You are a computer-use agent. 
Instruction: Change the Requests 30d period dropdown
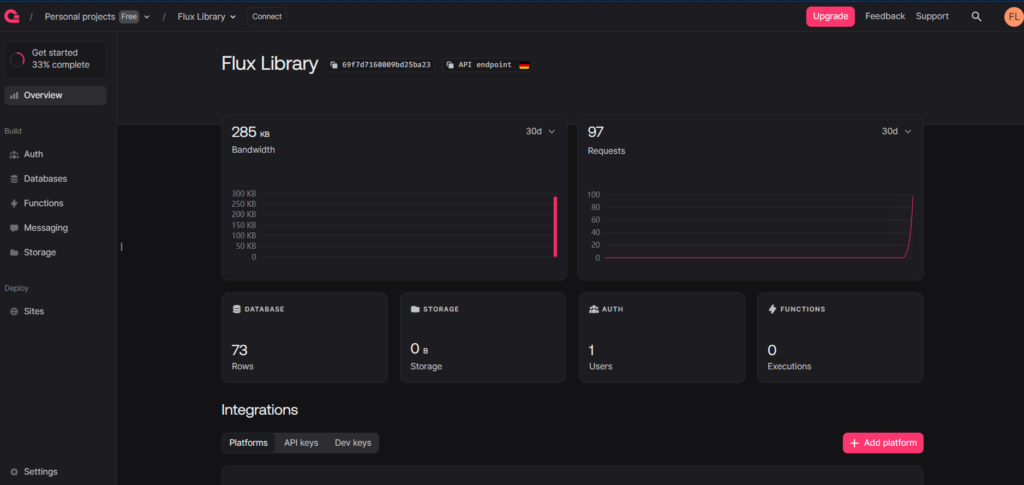point(897,131)
